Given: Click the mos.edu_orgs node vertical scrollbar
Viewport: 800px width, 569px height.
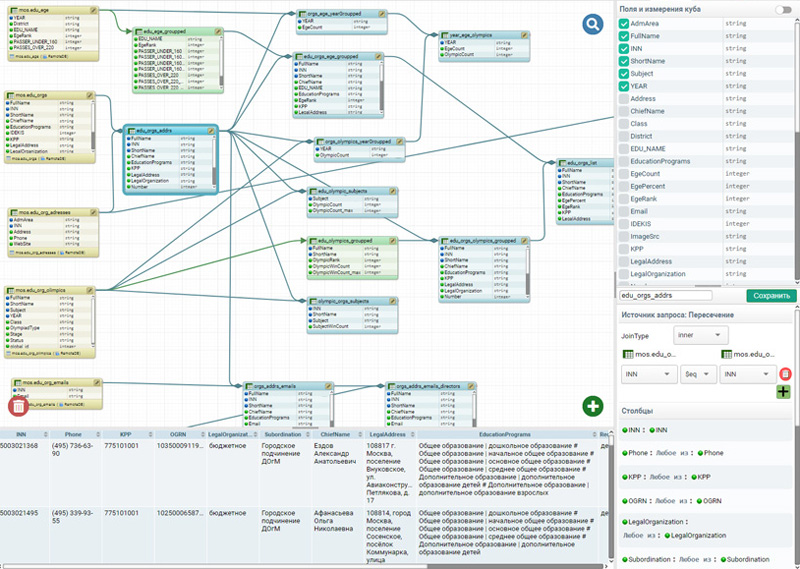Looking at the screenshot, I should [93, 127].
